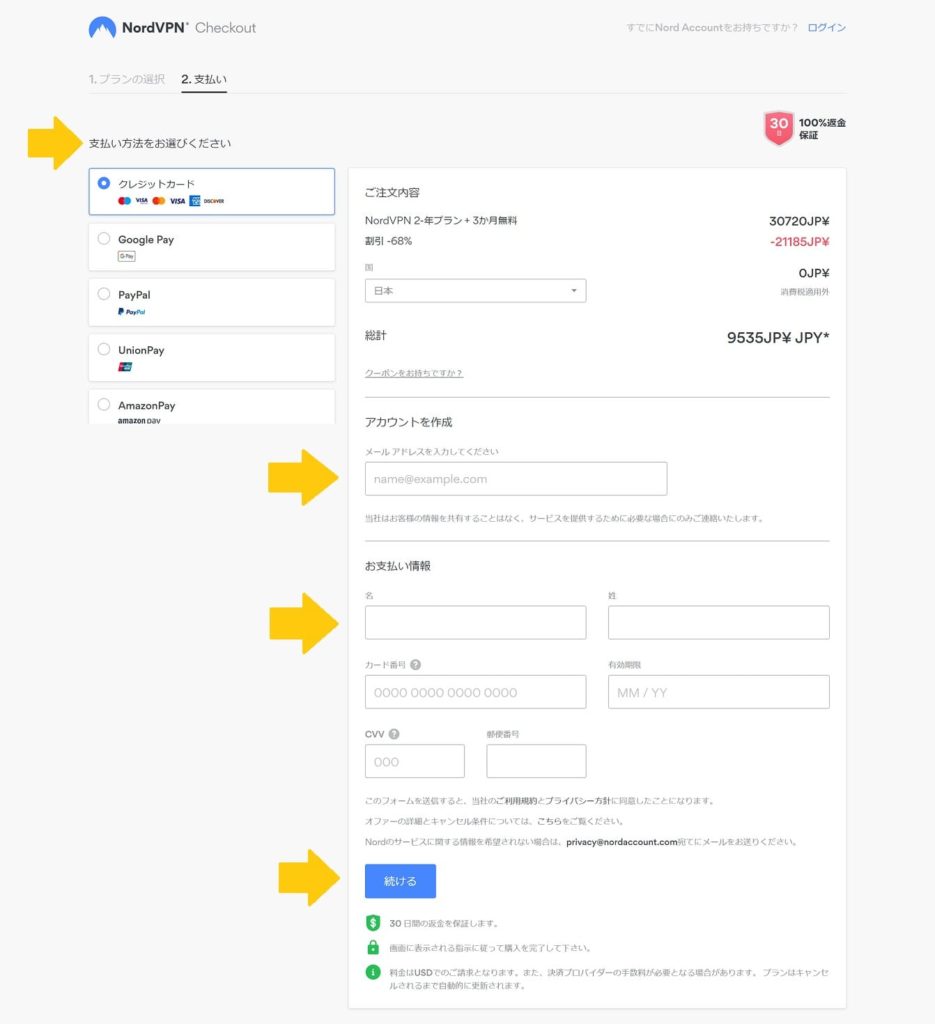The height and width of the screenshot is (1024, 935).
Task: Click the green info circle icon
Action: click(373, 972)
